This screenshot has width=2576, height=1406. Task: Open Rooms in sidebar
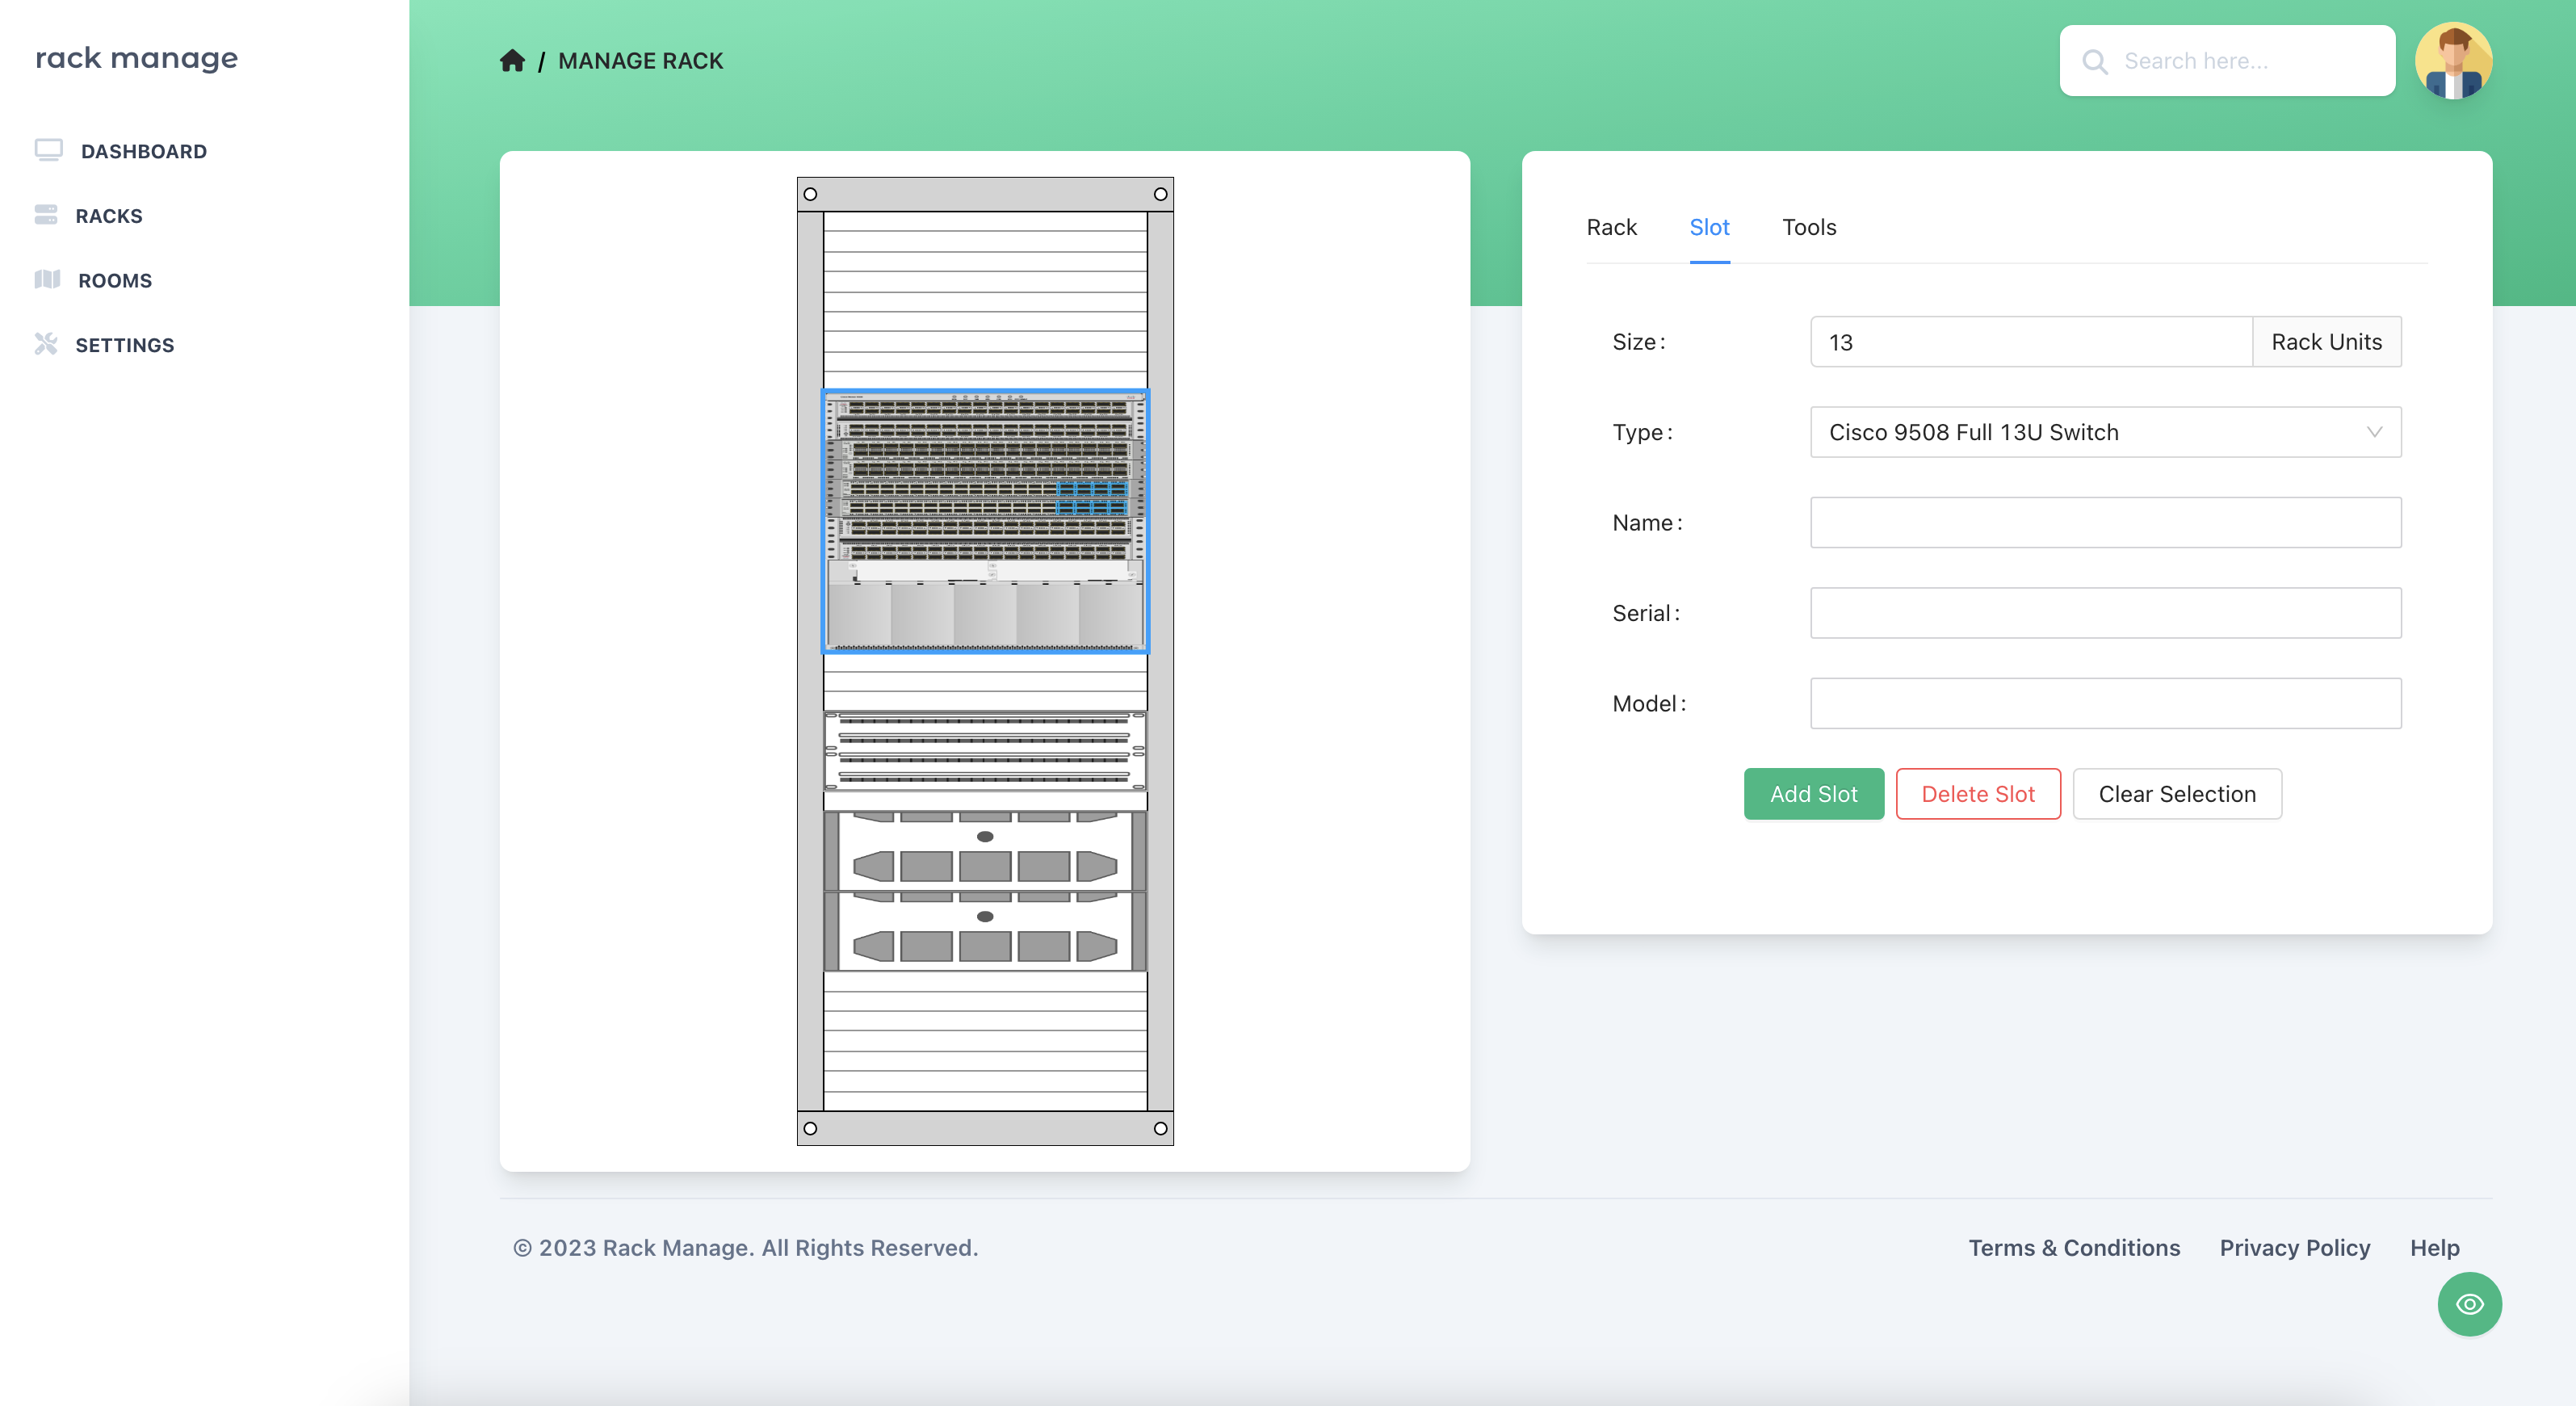click(115, 281)
